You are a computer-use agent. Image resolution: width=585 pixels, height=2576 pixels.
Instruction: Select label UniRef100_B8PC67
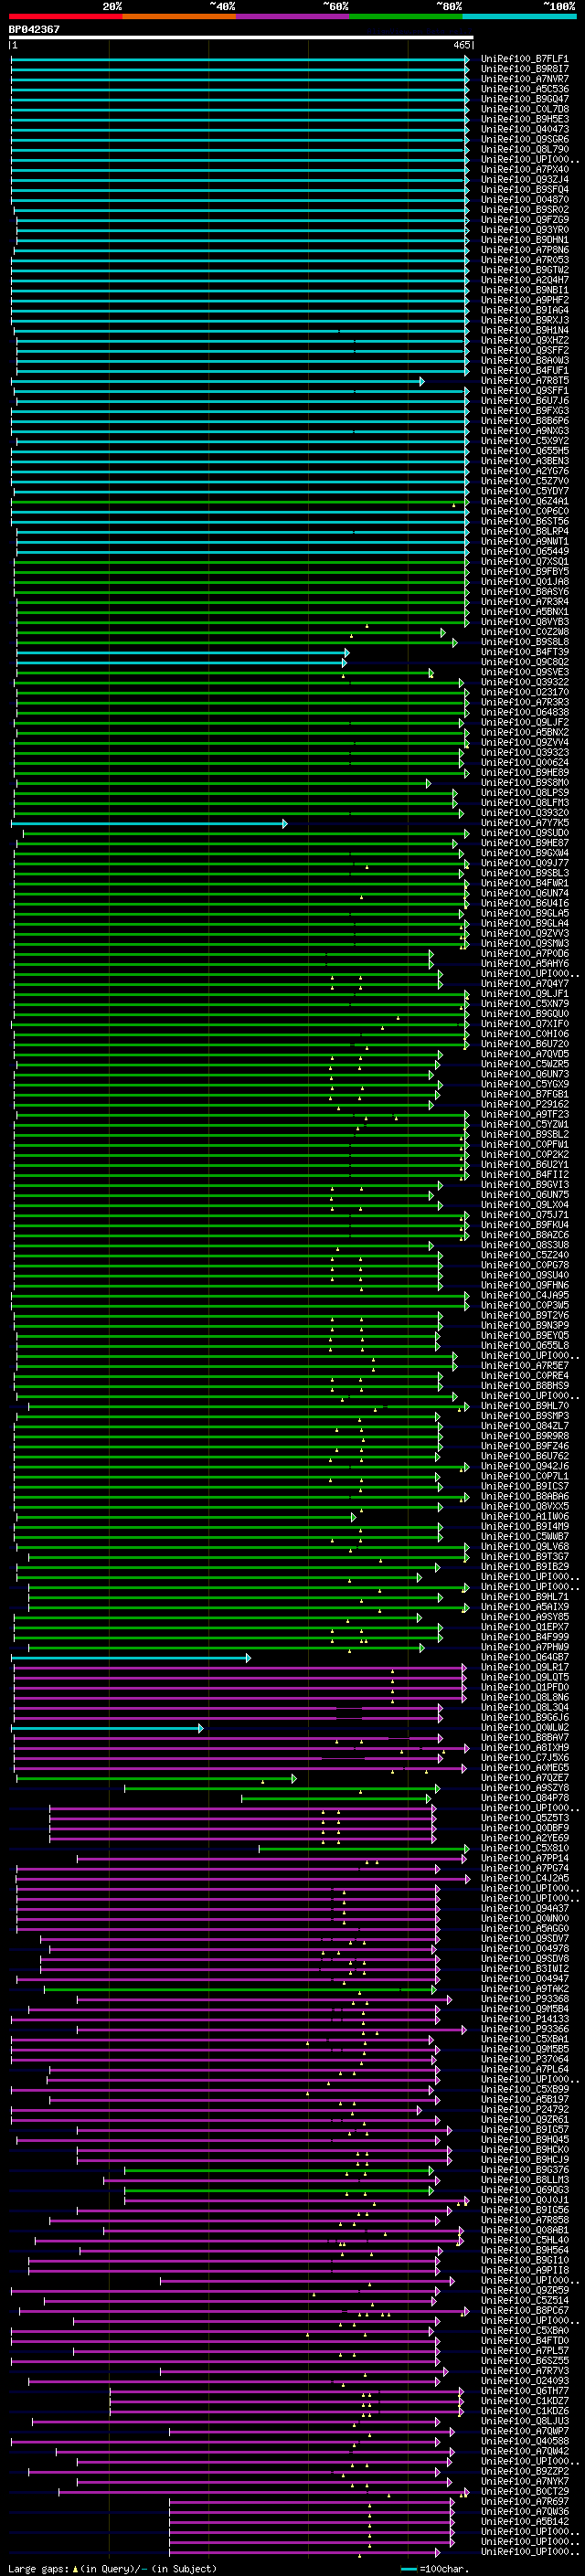coord(524,2310)
